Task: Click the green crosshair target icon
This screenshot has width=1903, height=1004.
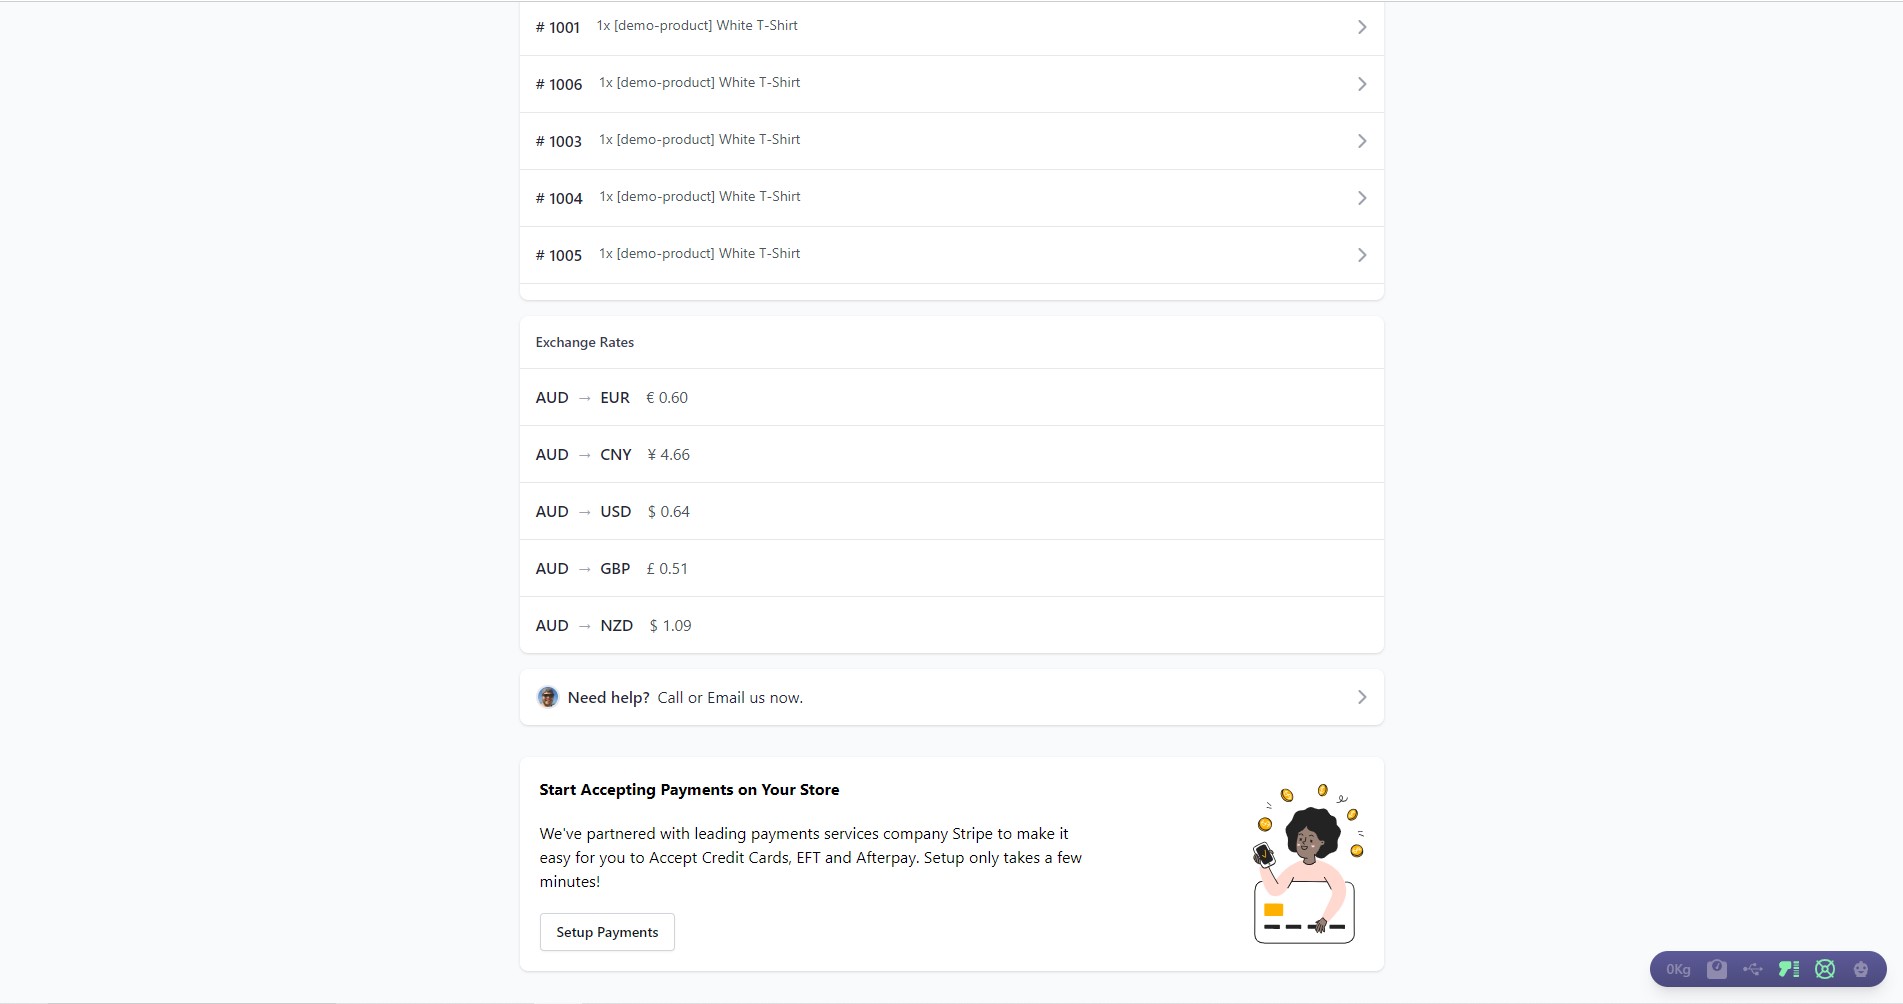Action: point(1825,969)
